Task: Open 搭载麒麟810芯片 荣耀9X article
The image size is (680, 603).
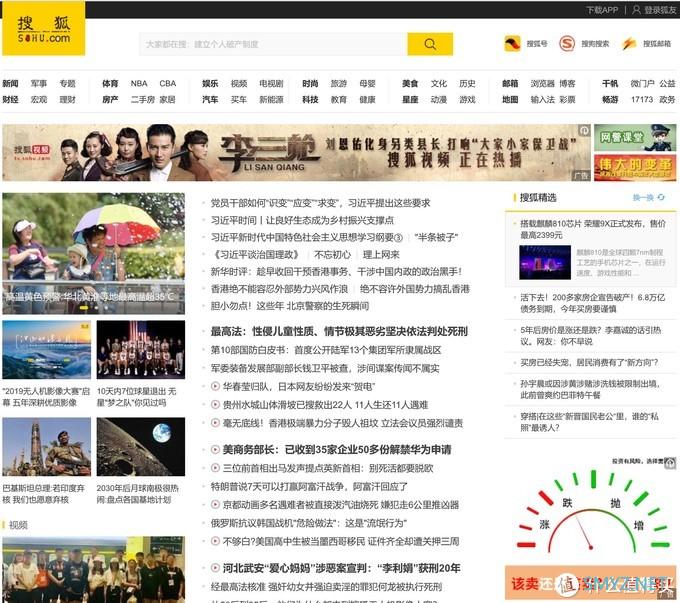Action: pyautogui.click(x=592, y=229)
